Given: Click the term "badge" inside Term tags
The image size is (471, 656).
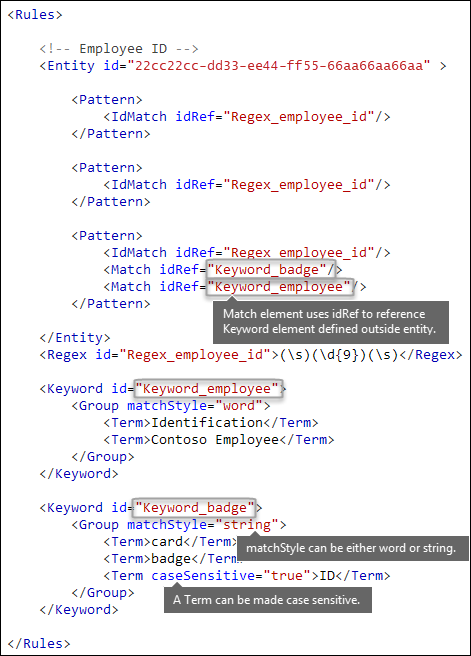Looking at the screenshot, I should (x=171, y=559).
